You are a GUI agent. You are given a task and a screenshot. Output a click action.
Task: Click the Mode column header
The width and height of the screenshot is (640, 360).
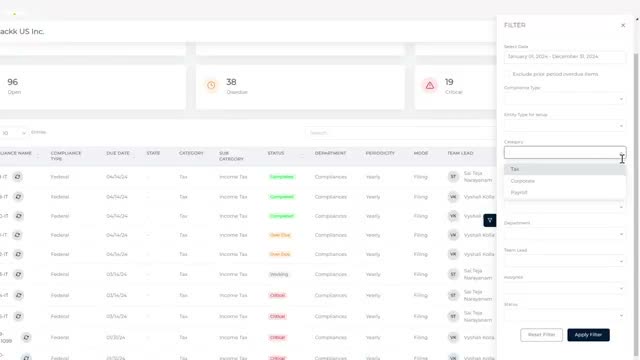tap(421, 153)
